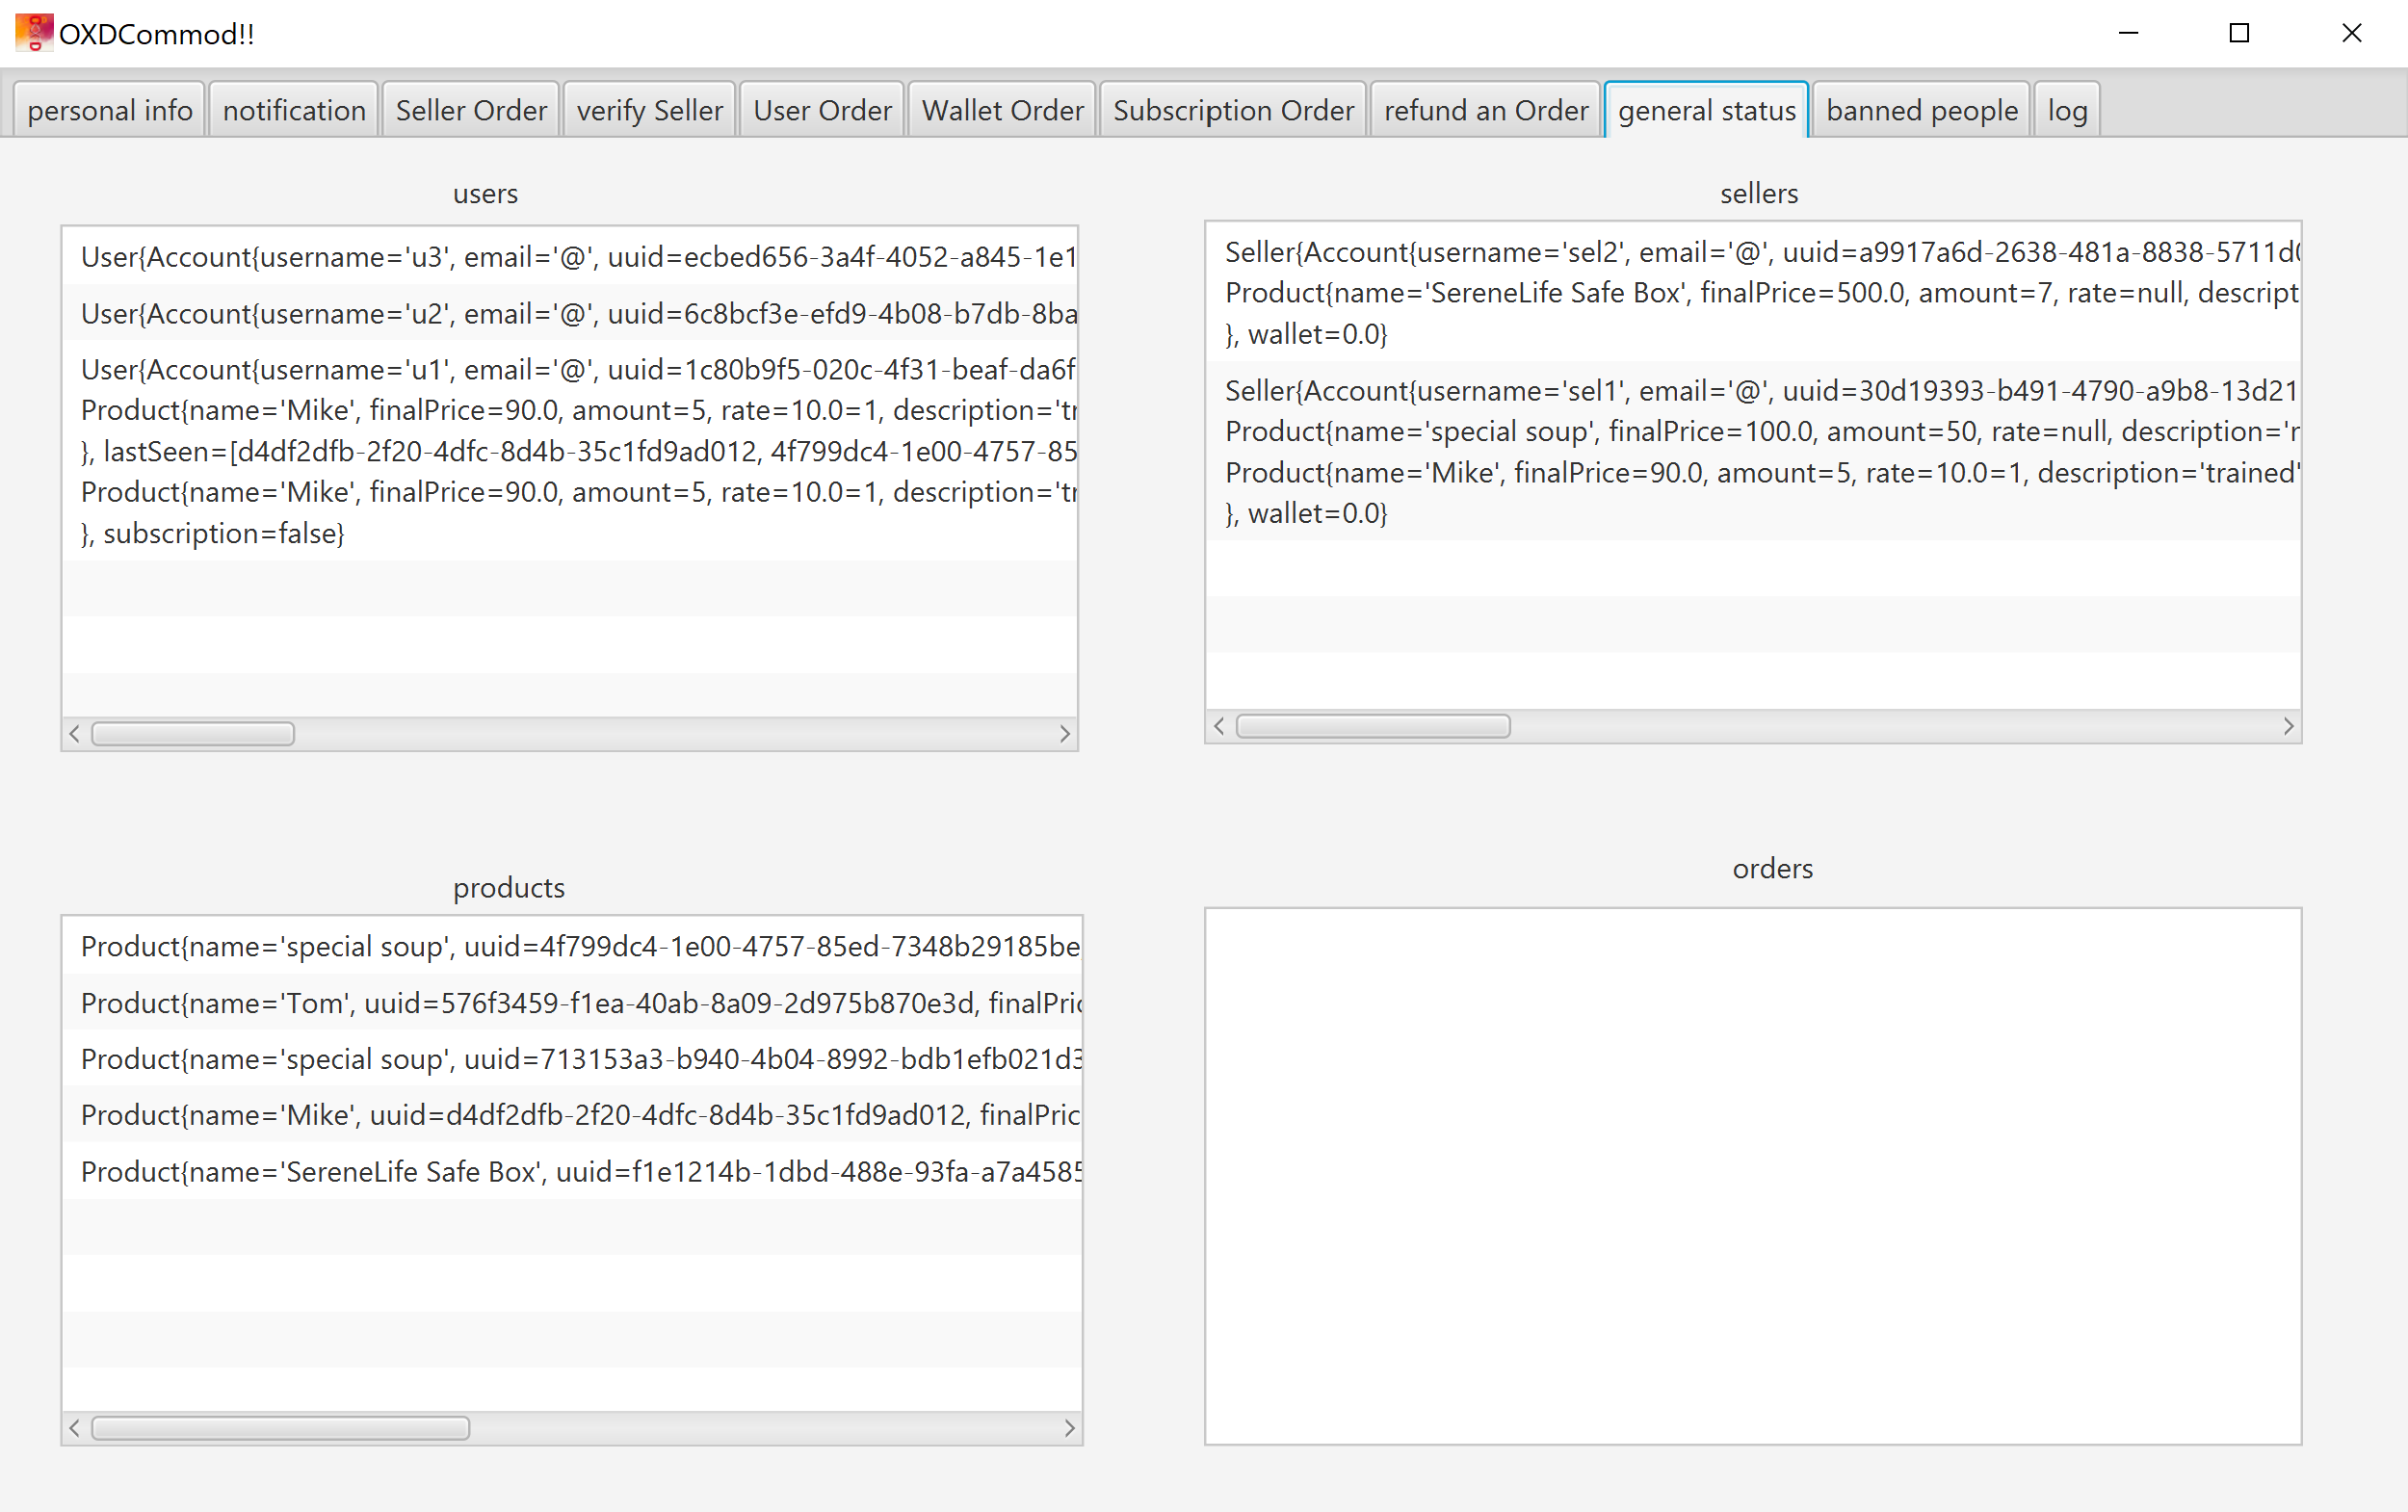This screenshot has height=1512, width=2408.
Task: Open the Seller Order tab
Action: 471,110
